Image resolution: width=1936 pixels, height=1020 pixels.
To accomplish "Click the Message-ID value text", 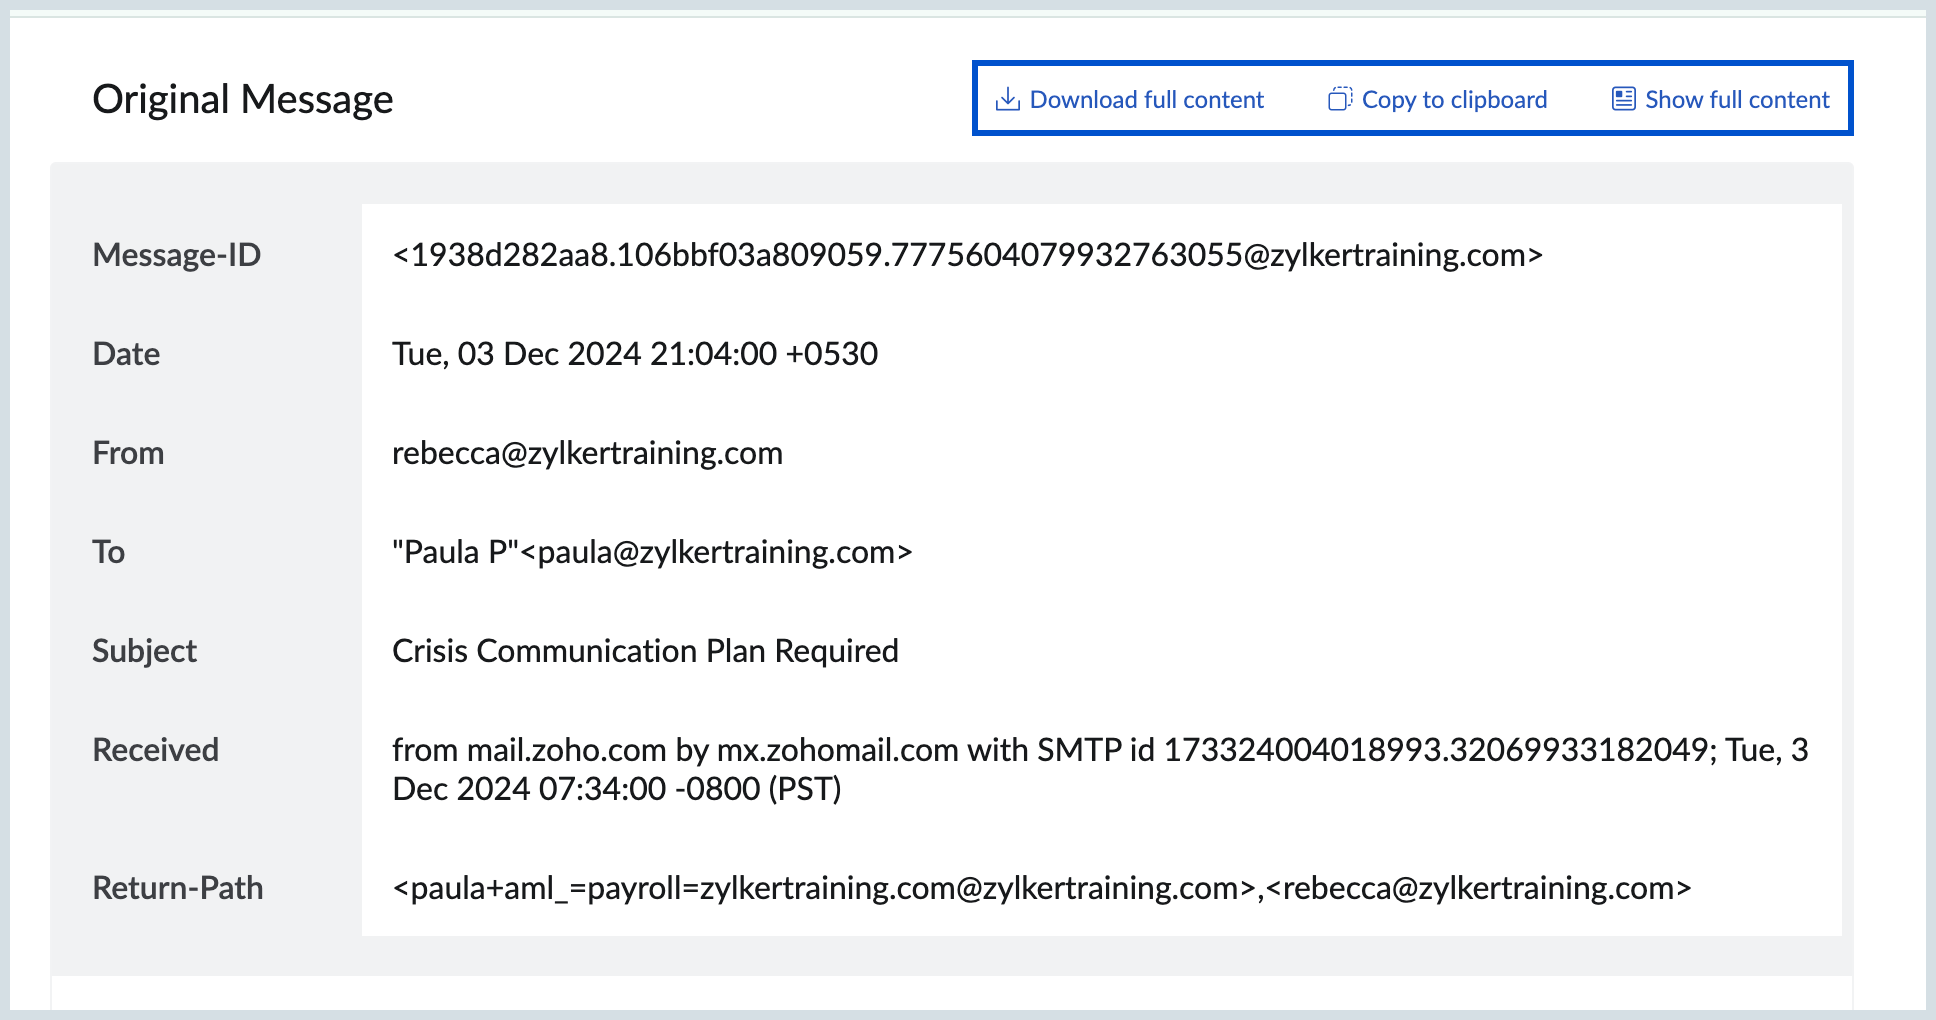I will (x=967, y=255).
